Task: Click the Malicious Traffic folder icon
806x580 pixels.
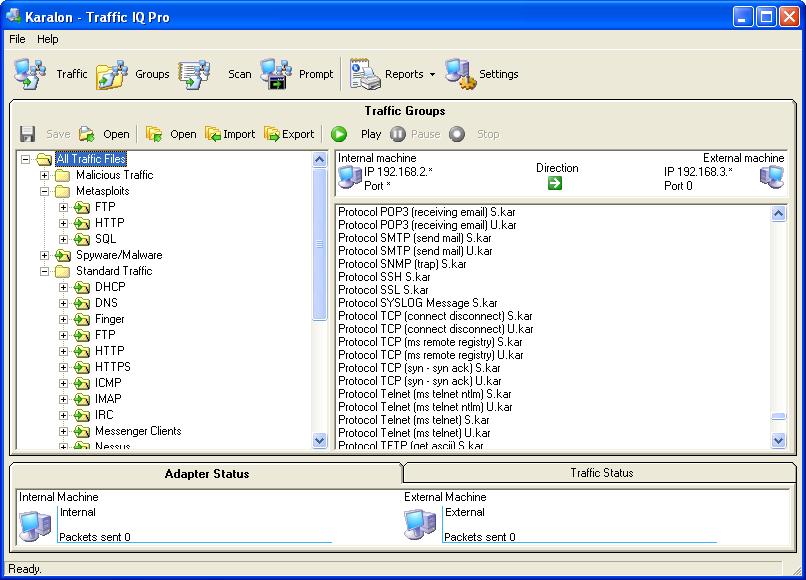Action: [x=63, y=175]
